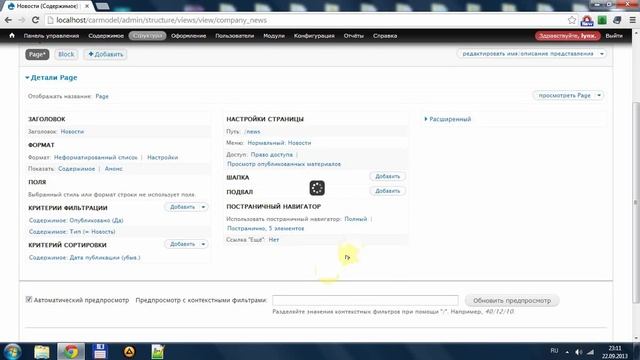Image resolution: width=640 pixels, height=360 pixels.
Task: Open File Explorer from the taskbar
Action: [x=42, y=351]
